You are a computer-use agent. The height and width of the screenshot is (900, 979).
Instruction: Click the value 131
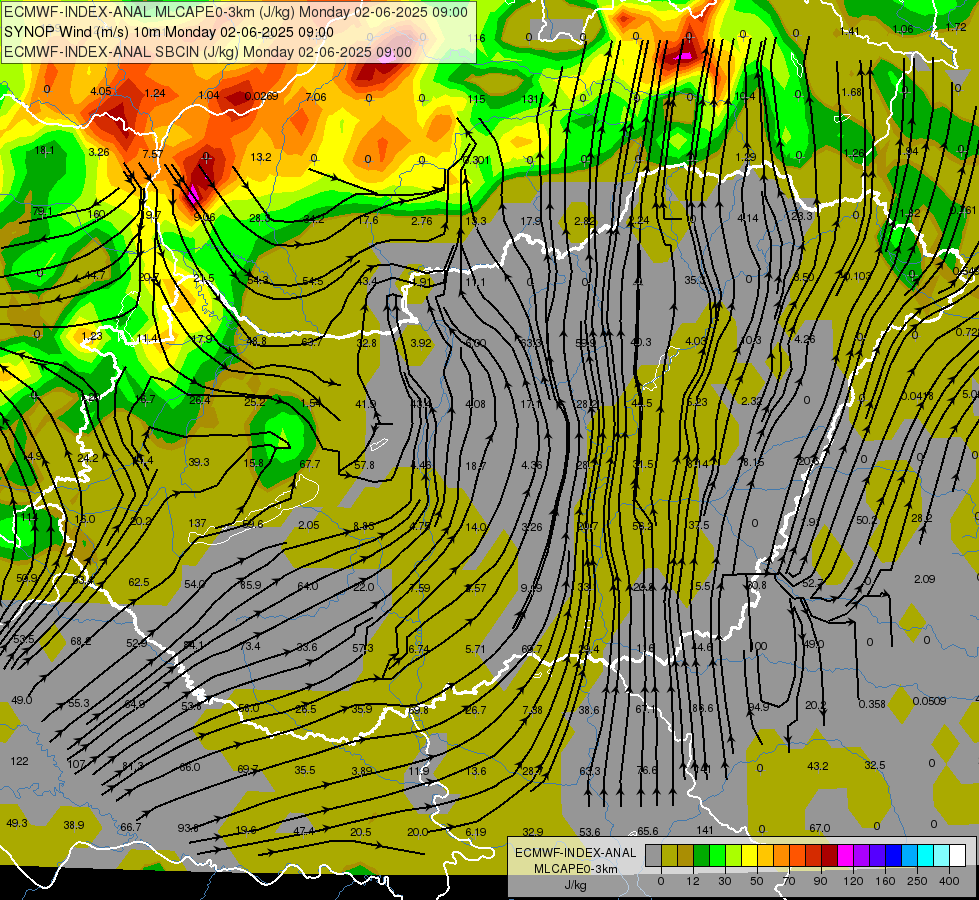tap(530, 99)
